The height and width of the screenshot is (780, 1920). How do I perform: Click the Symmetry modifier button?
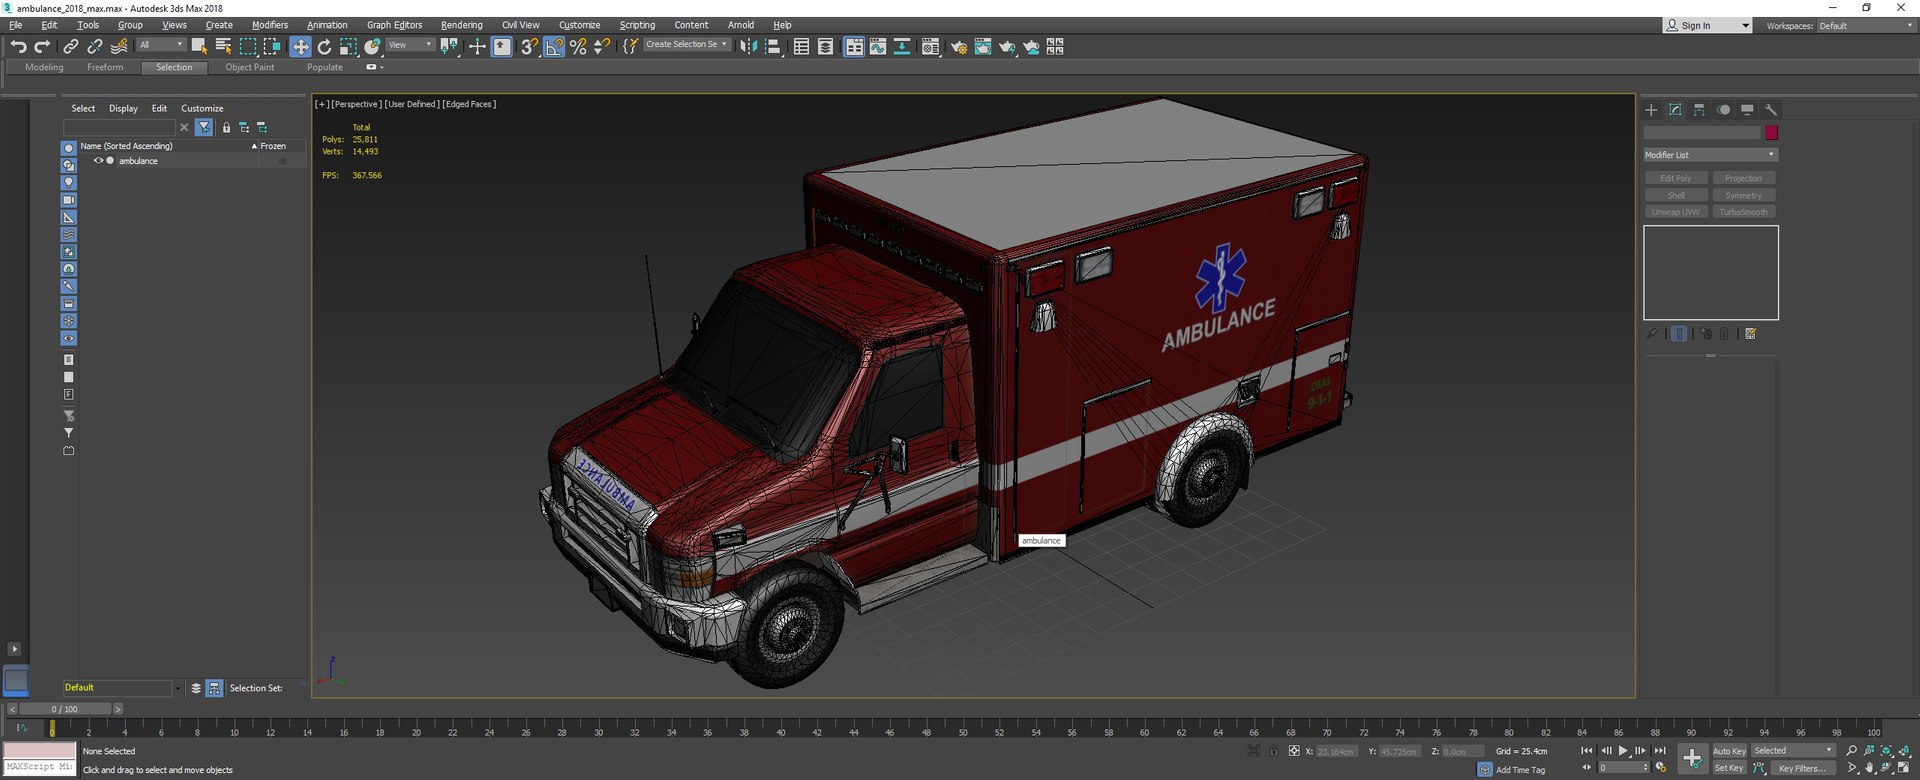point(1743,195)
